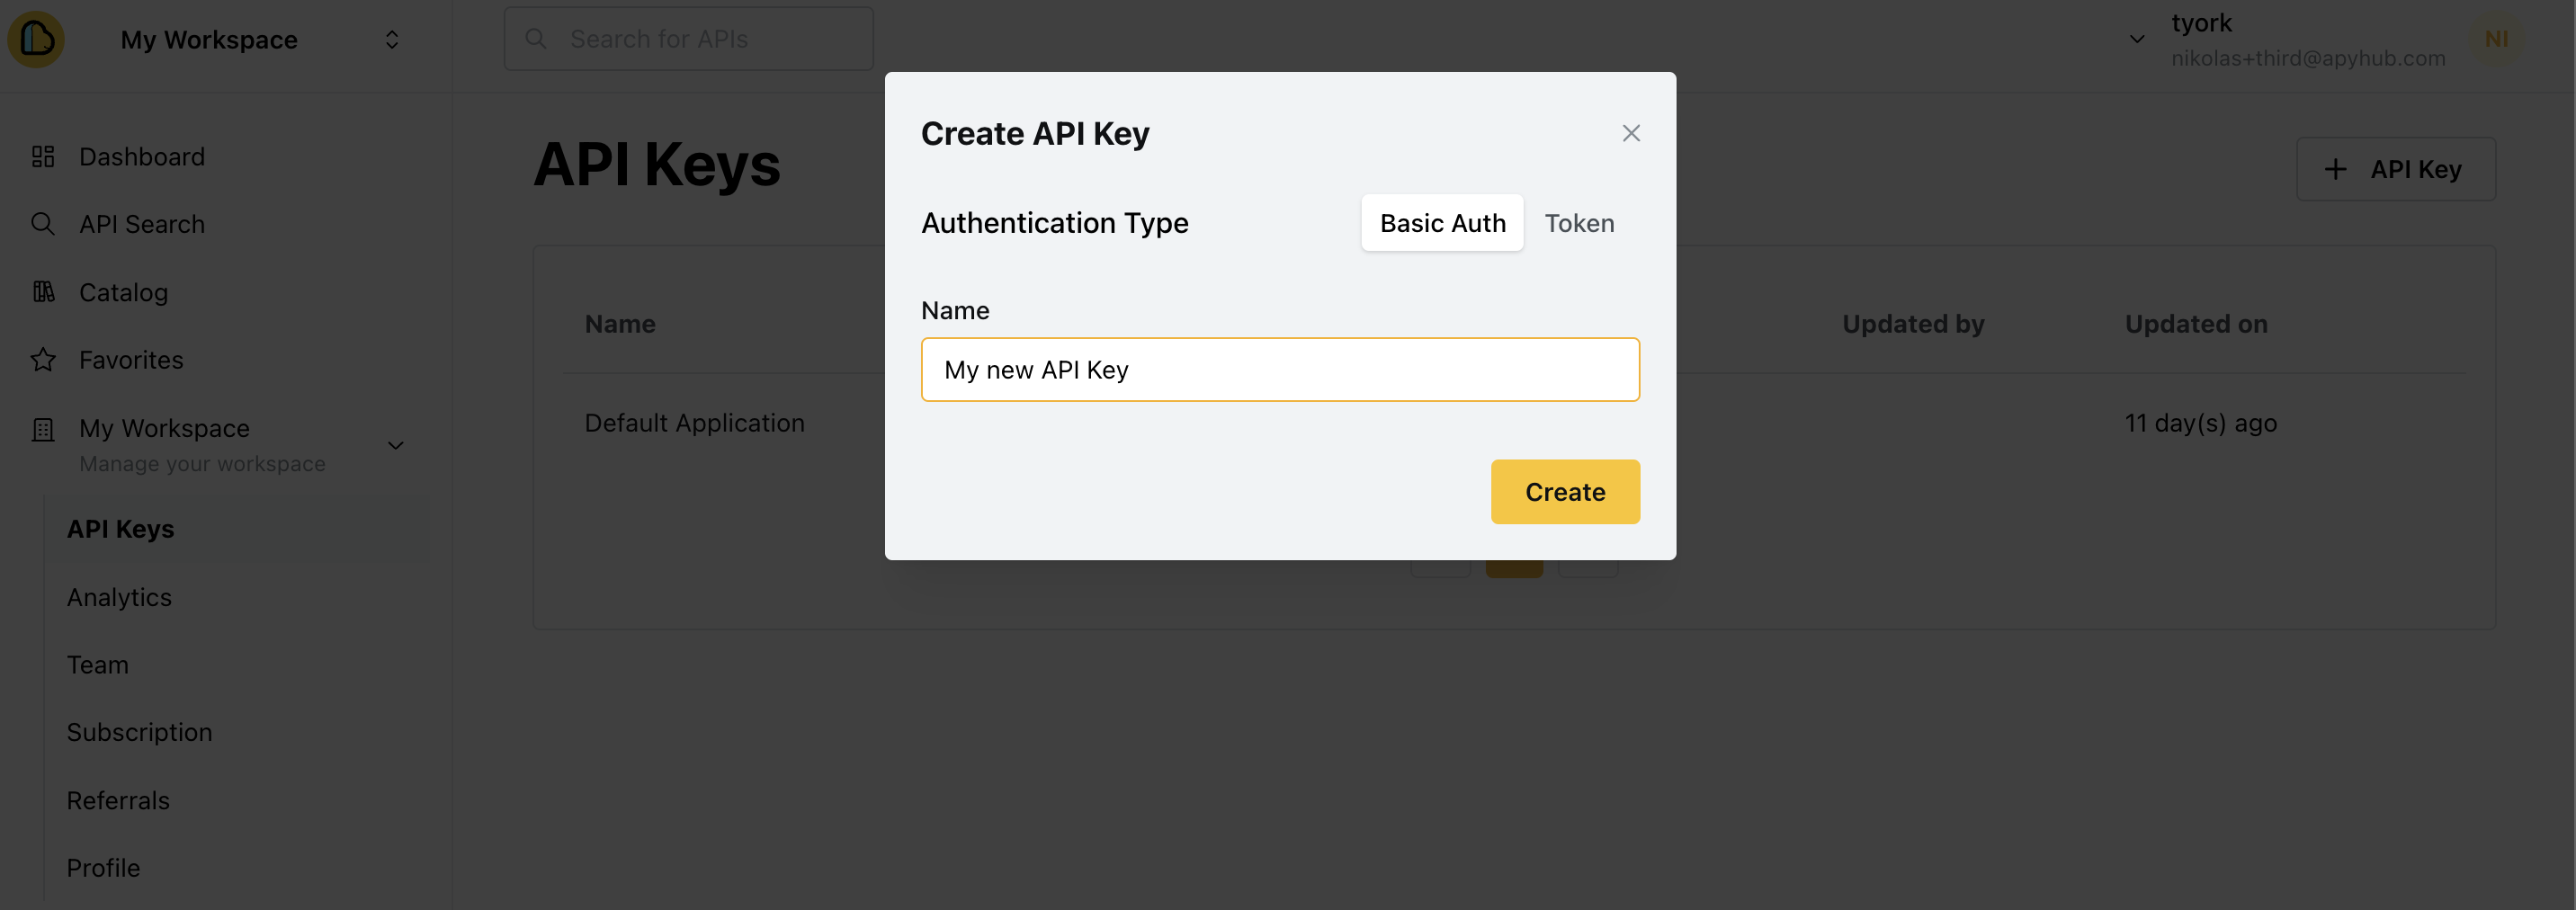Go to the Analytics section

pyautogui.click(x=119, y=596)
